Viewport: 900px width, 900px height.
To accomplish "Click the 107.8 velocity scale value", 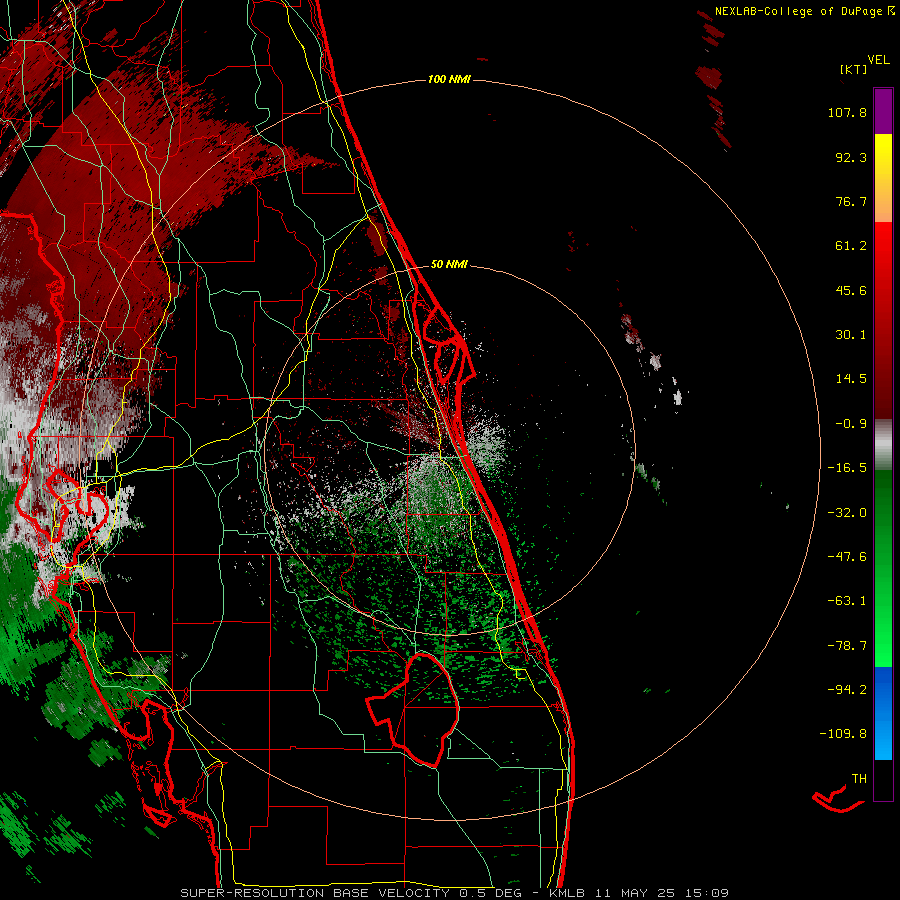I will (847, 112).
